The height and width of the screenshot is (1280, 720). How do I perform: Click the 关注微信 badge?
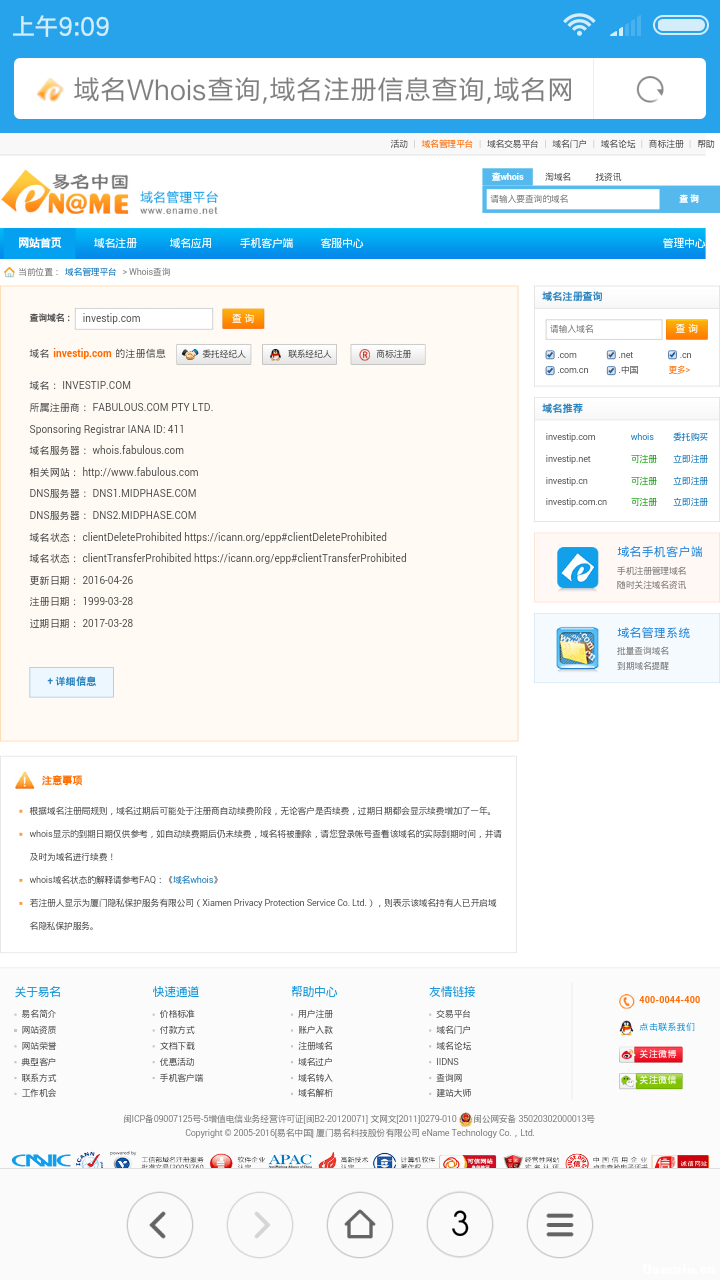click(651, 1080)
